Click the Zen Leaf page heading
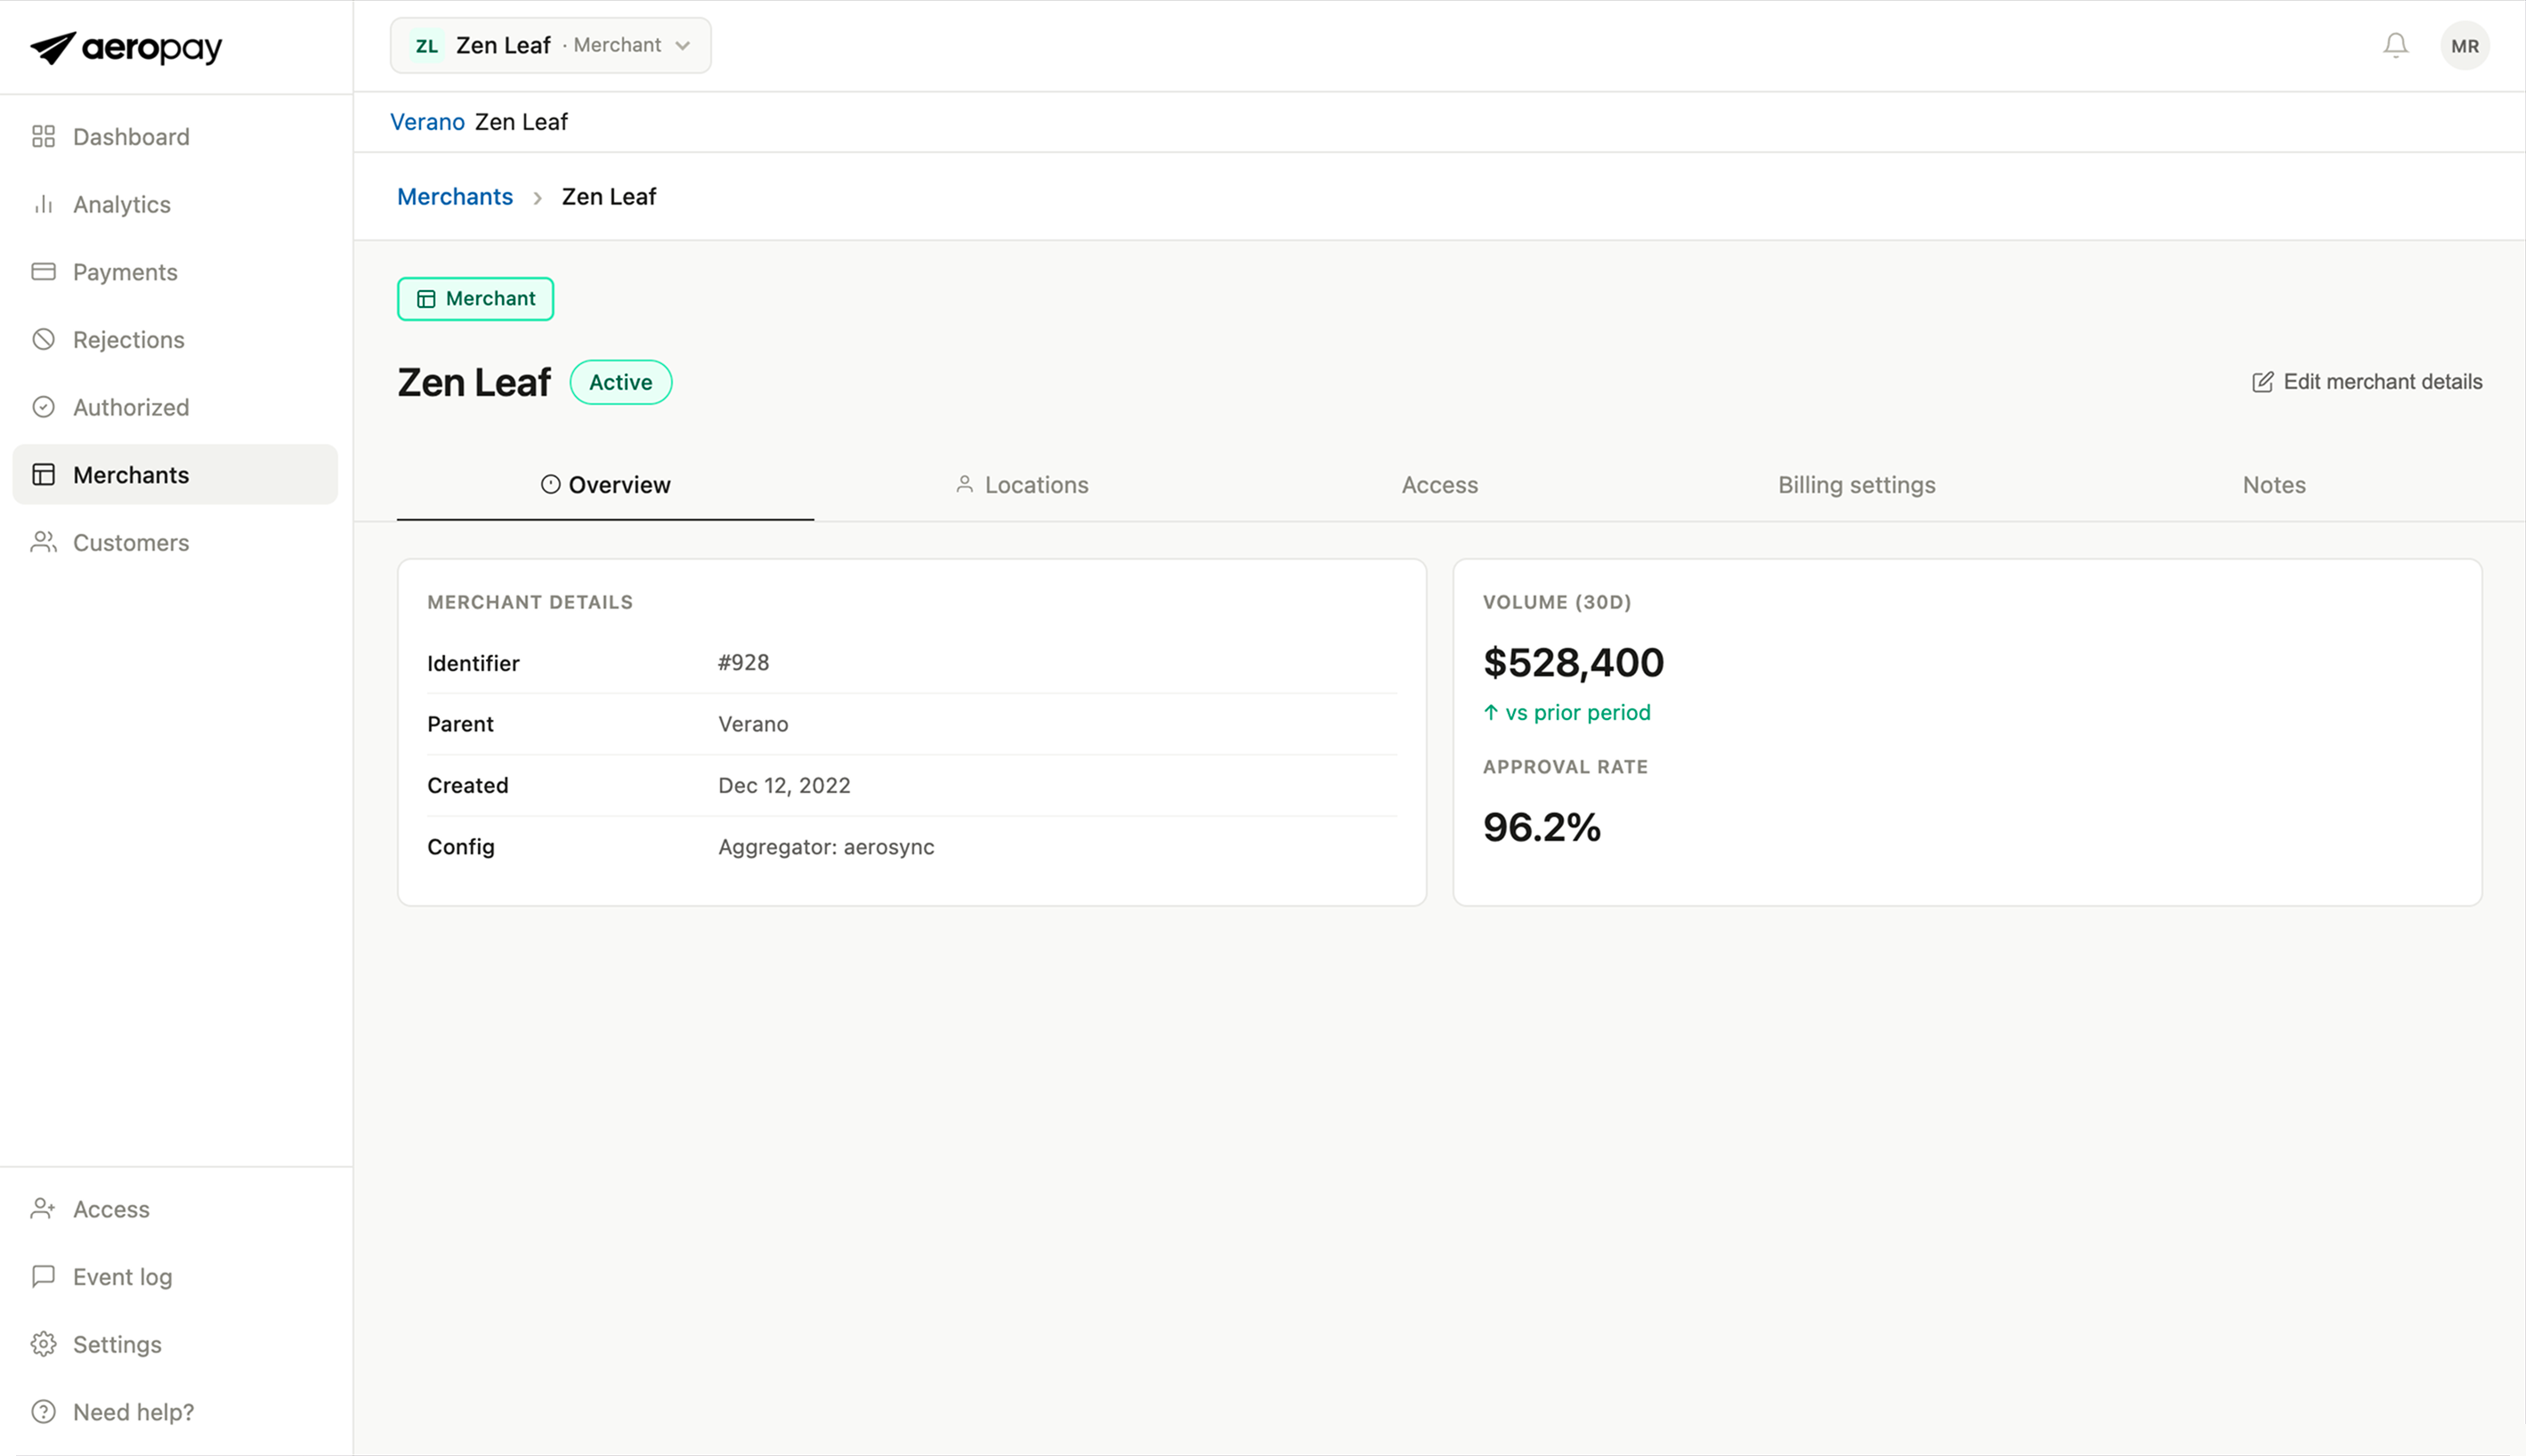 tap(474, 382)
